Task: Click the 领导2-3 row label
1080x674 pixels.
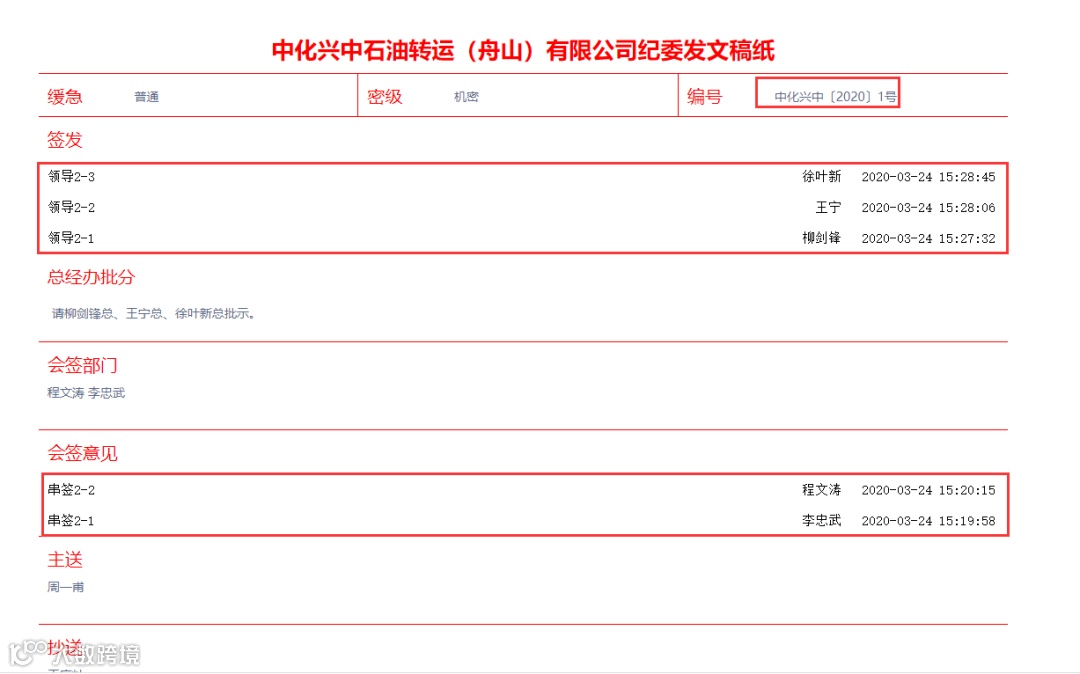Action: pyautogui.click(x=71, y=177)
